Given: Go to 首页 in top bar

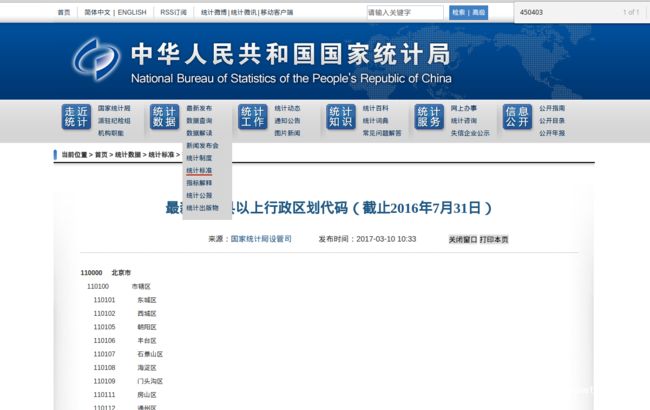Looking at the screenshot, I should 64,12.
